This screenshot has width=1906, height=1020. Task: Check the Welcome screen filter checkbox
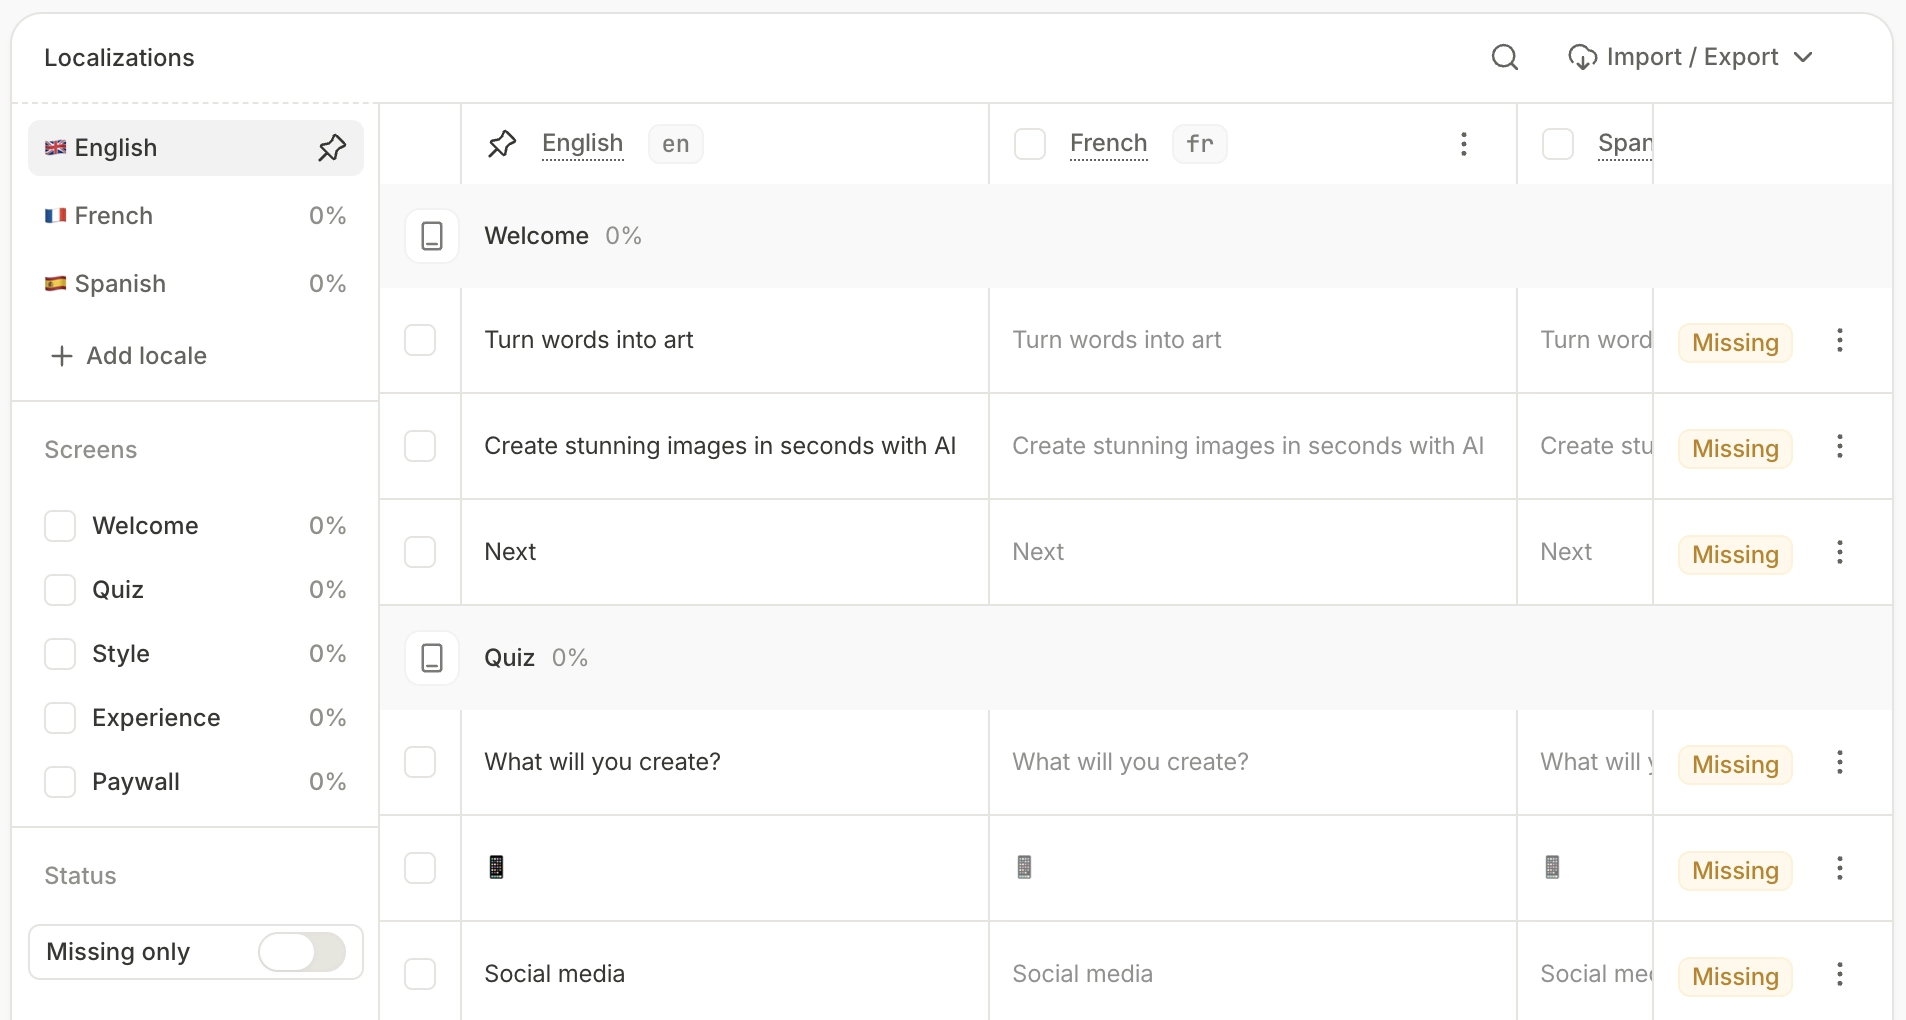[x=60, y=526]
